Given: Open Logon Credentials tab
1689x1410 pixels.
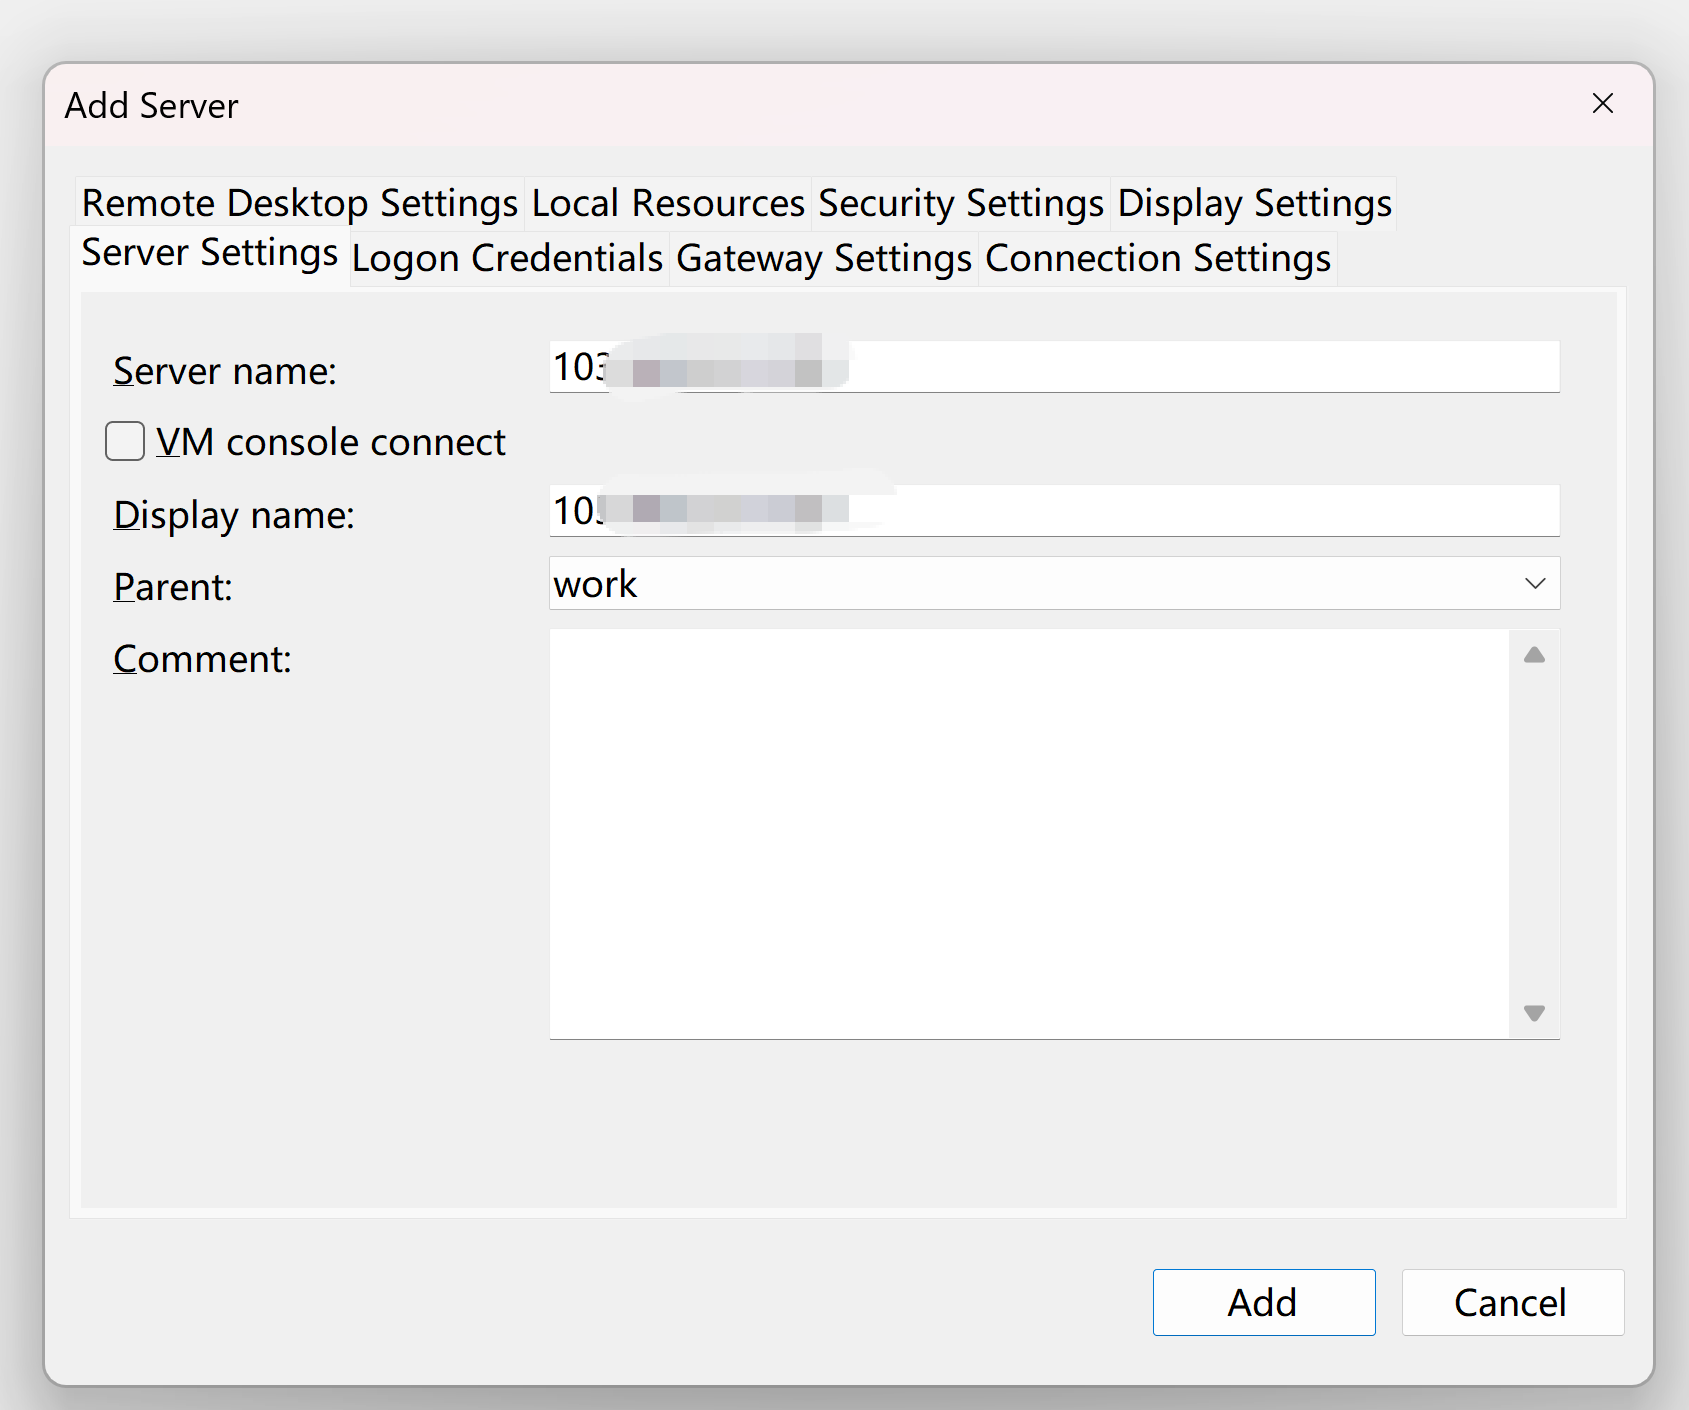Looking at the screenshot, I should (508, 258).
